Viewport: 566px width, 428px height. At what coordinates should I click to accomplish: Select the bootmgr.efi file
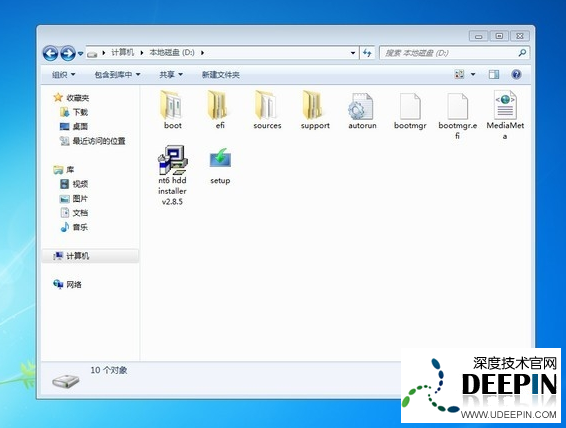click(457, 115)
